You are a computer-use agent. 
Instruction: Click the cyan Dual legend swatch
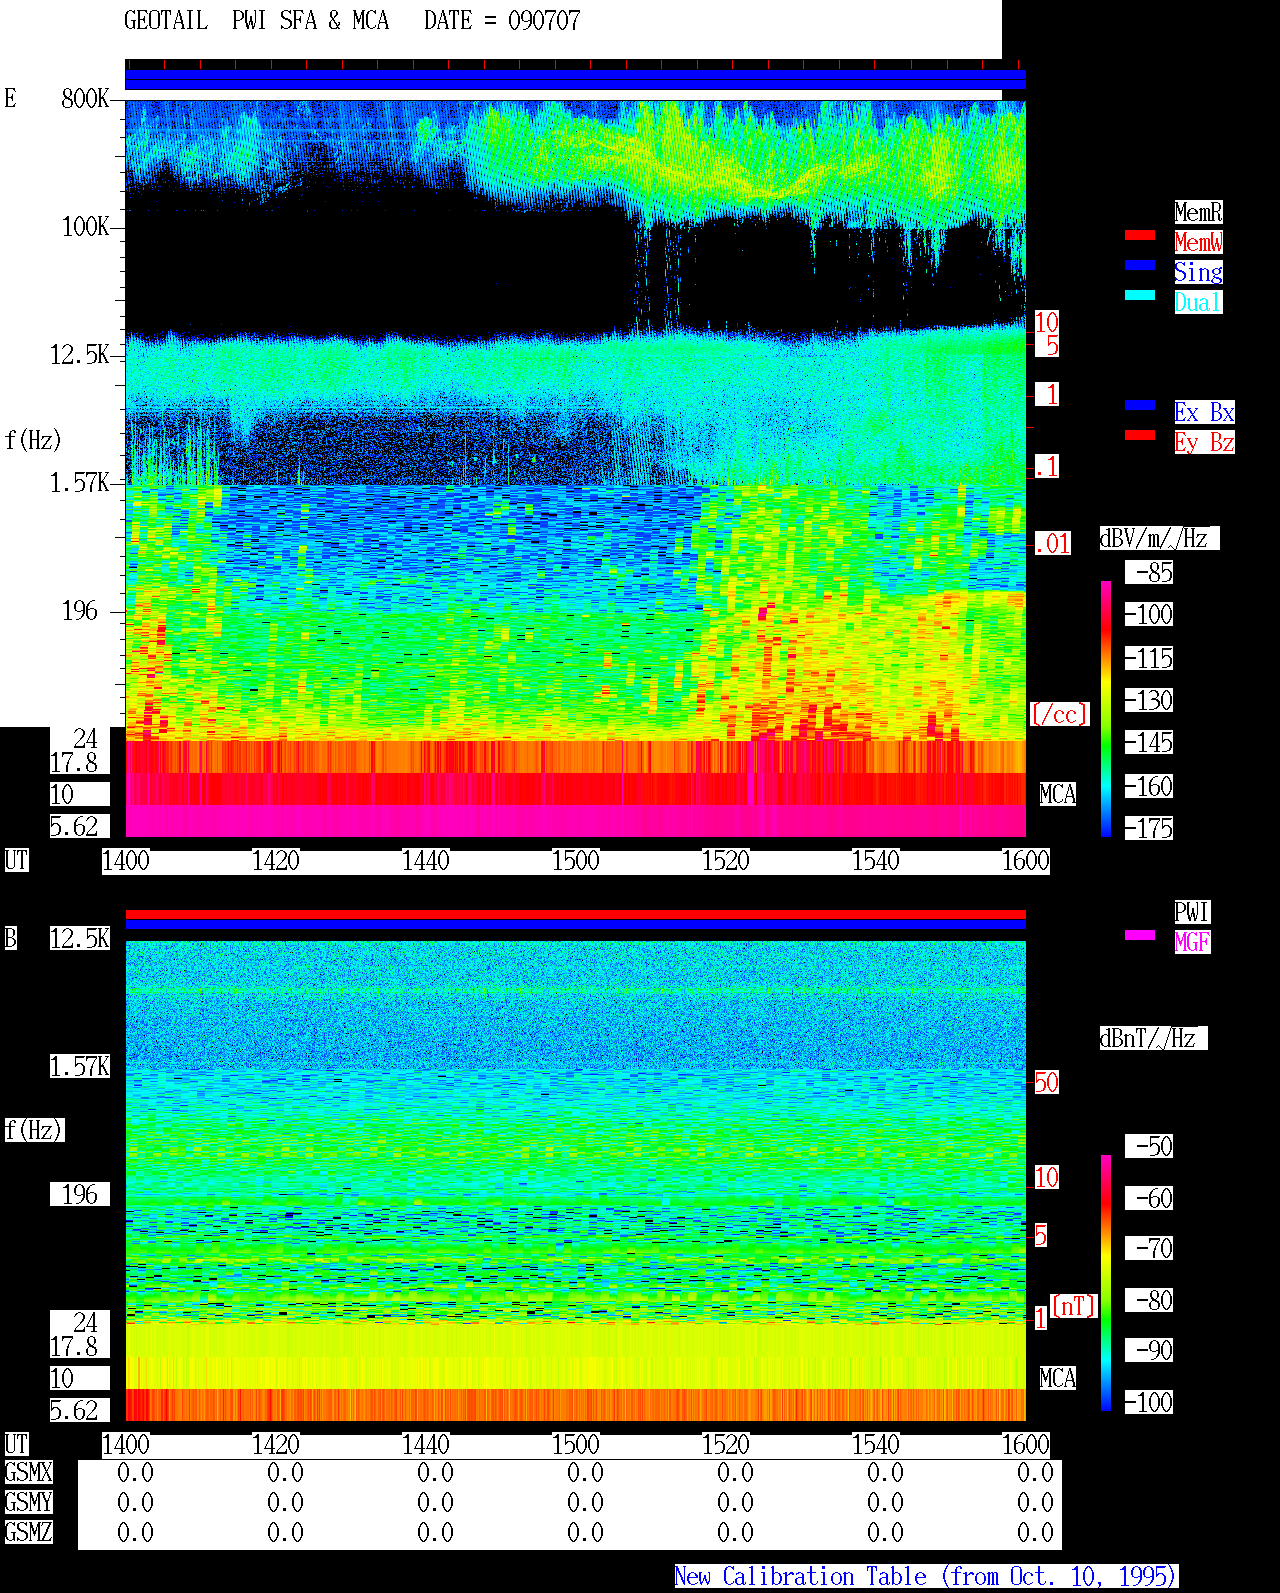[x=1140, y=295]
